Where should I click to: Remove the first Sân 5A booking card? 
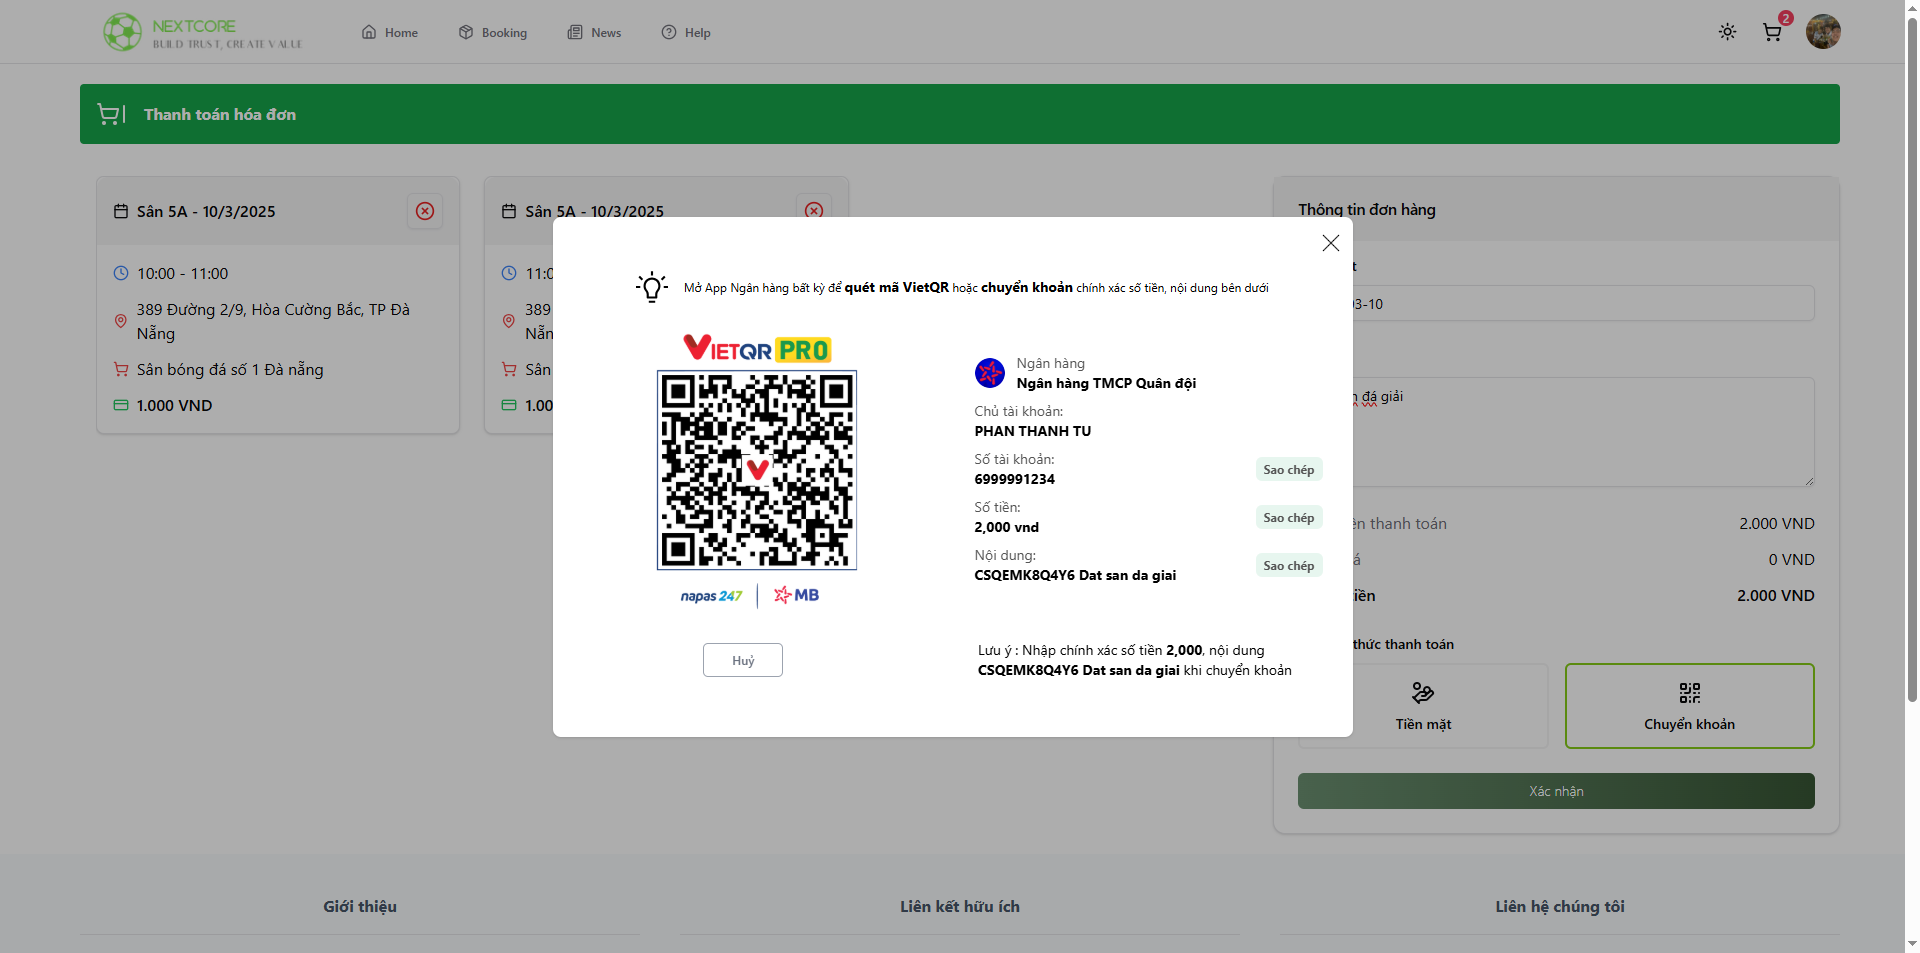pyautogui.click(x=425, y=211)
